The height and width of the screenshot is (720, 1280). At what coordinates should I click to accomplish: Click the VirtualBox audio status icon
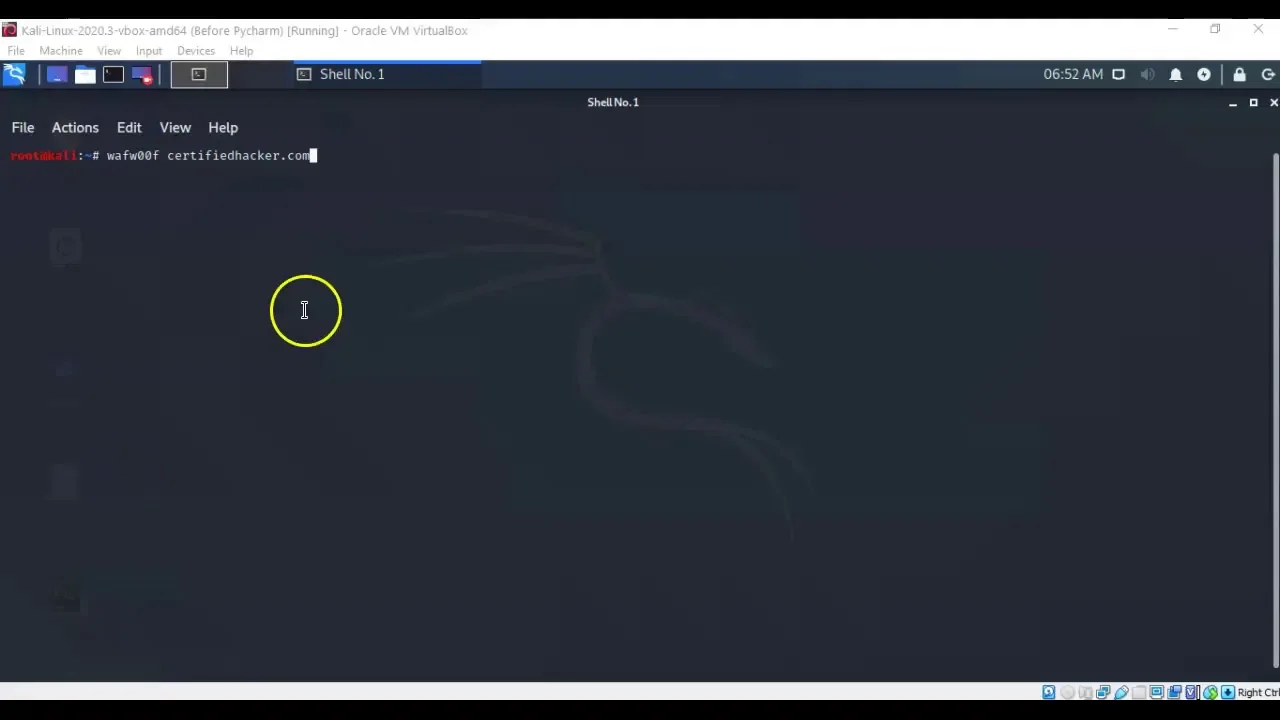point(1085,692)
